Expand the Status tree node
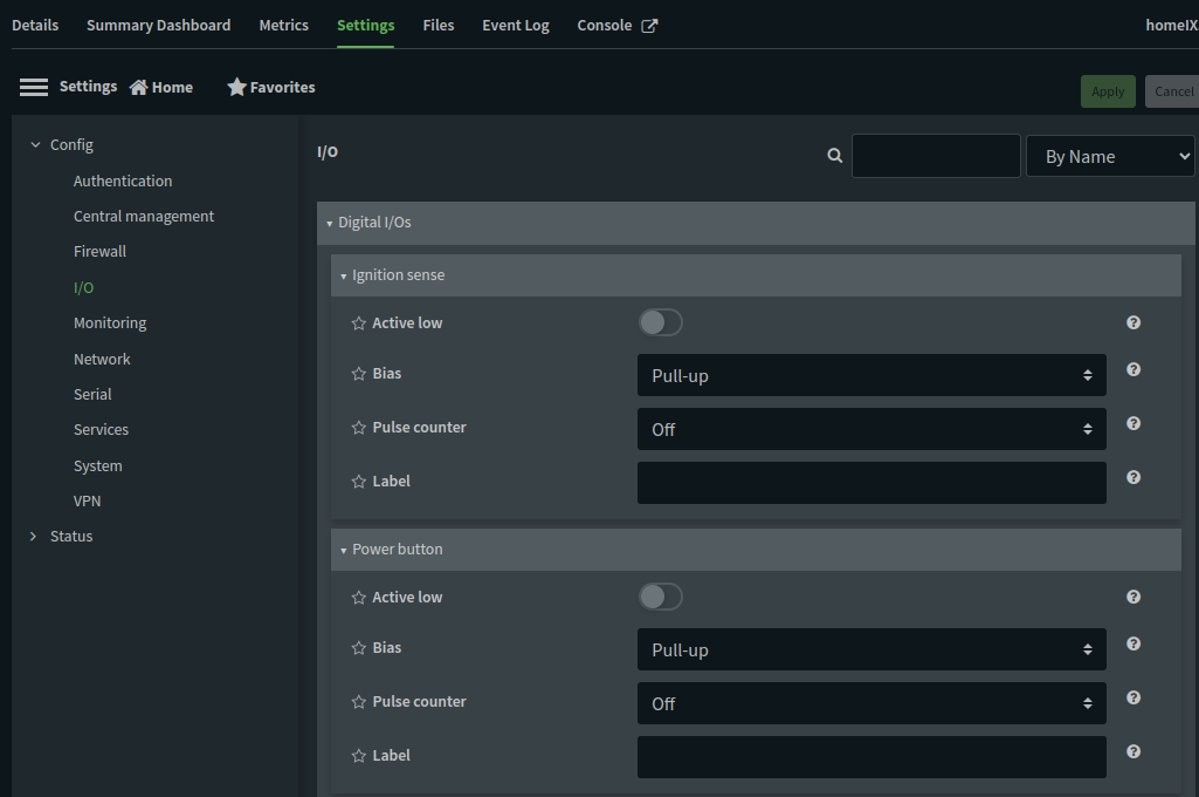 34,537
